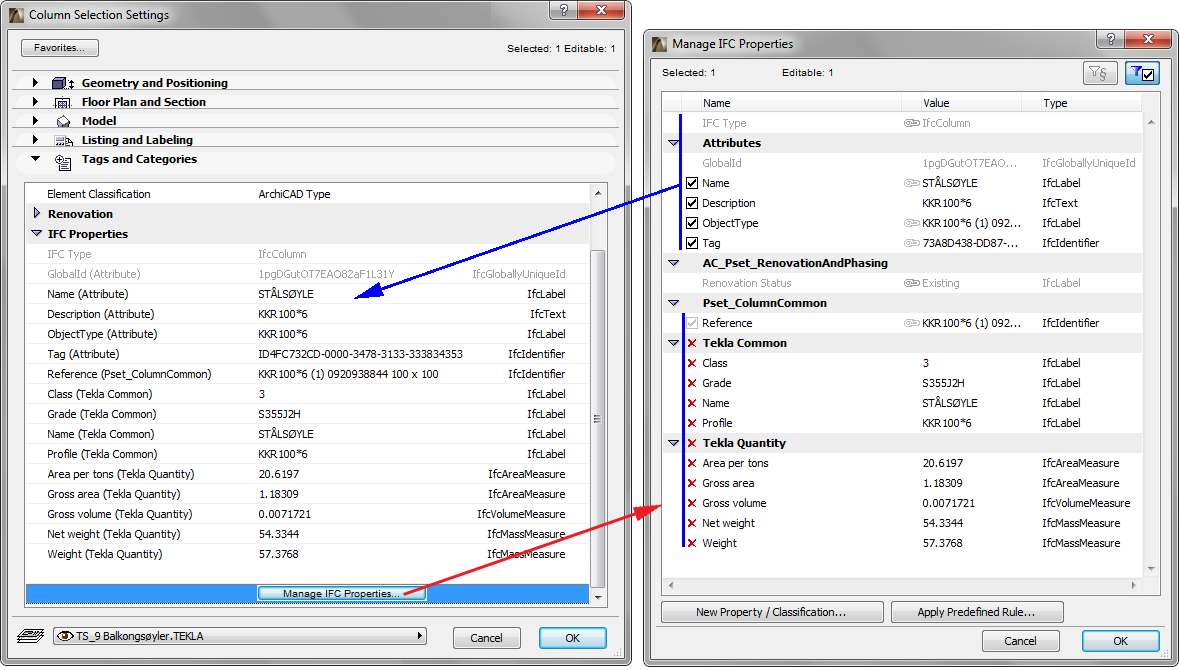This screenshot has width=1180, height=670.
Task: Click the Geometry and Positioning panel icon
Action: [62, 83]
